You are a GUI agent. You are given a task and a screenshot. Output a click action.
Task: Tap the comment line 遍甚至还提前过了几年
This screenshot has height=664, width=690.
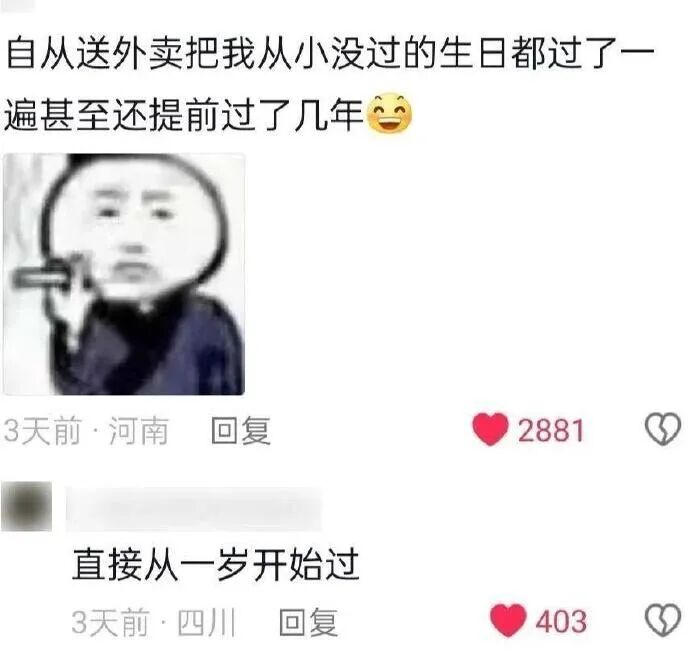pyautogui.click(x=183, y=114)
